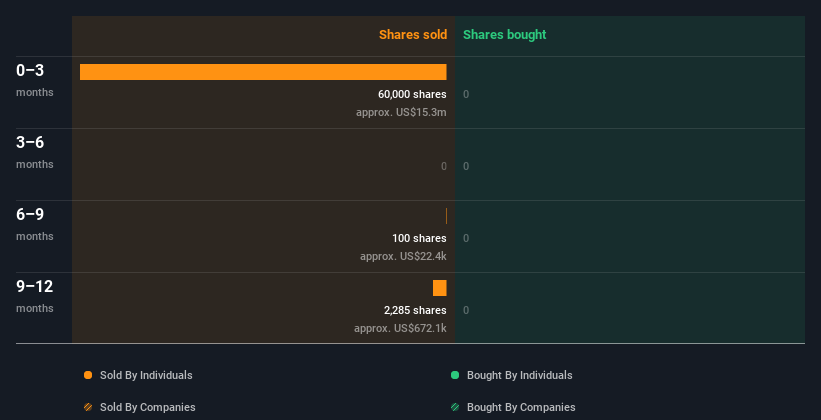
Task: Click the 0–3 months orange sold bar
Action: (x=263, y=72)
